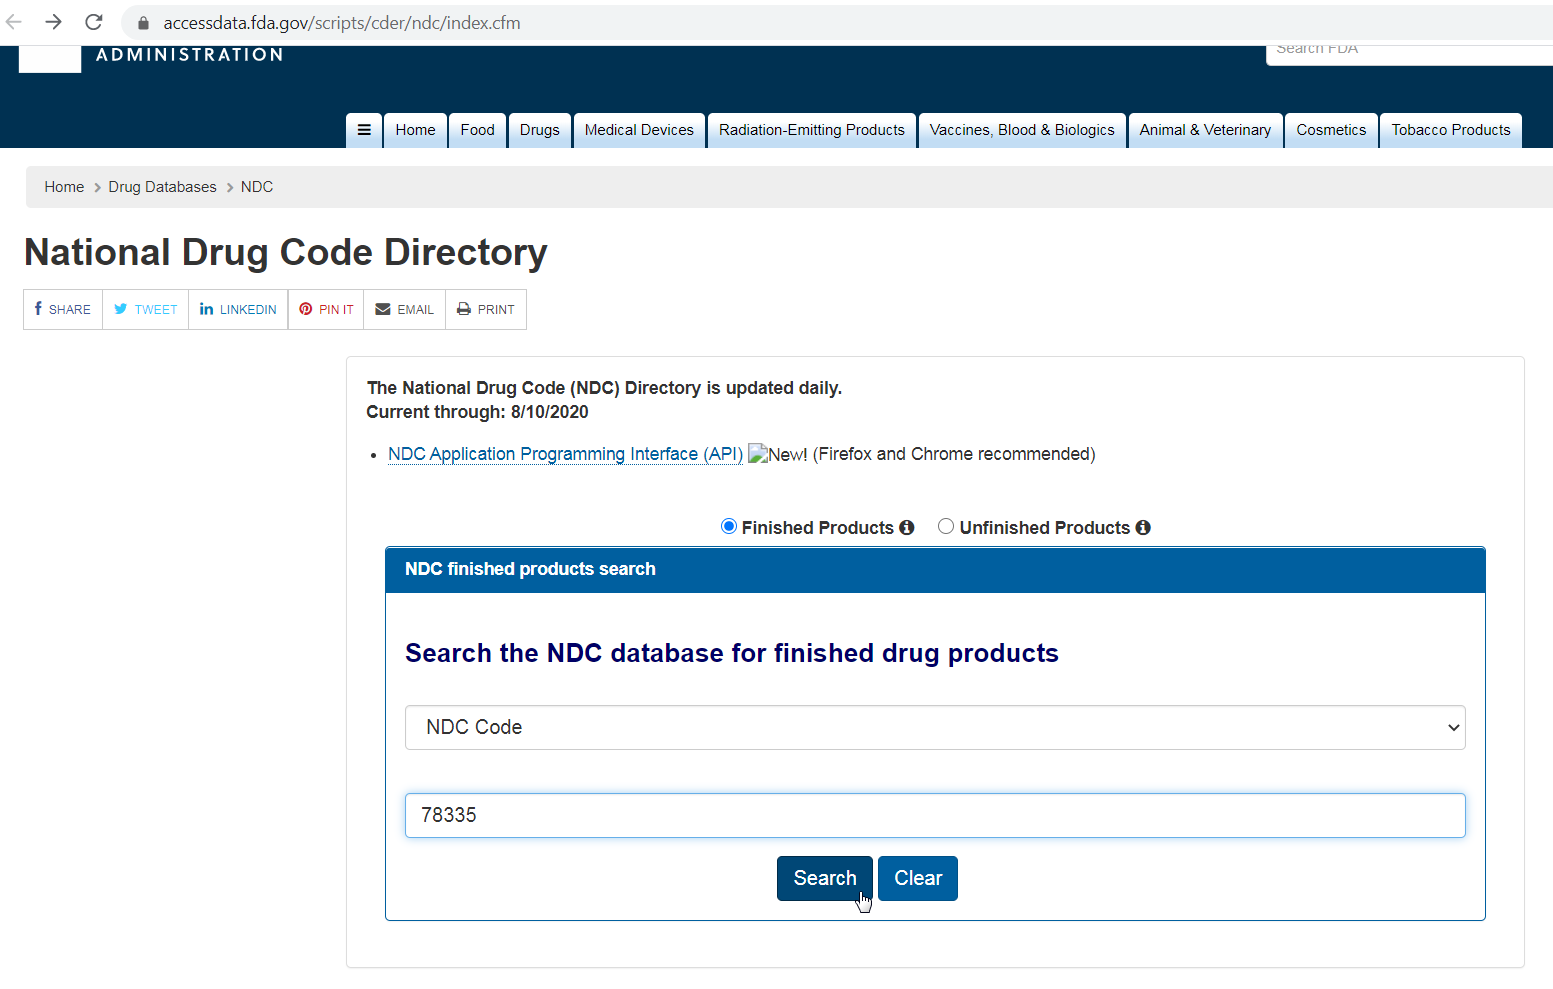Click info icon beside Finished Products
Image resolution: width=1553 pixels, height=989 pixels.
[907, 527]
